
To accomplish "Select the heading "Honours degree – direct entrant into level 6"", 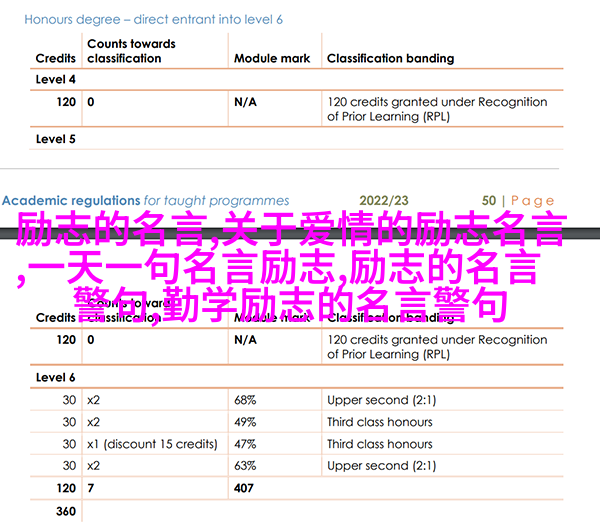I will [153, 20].
